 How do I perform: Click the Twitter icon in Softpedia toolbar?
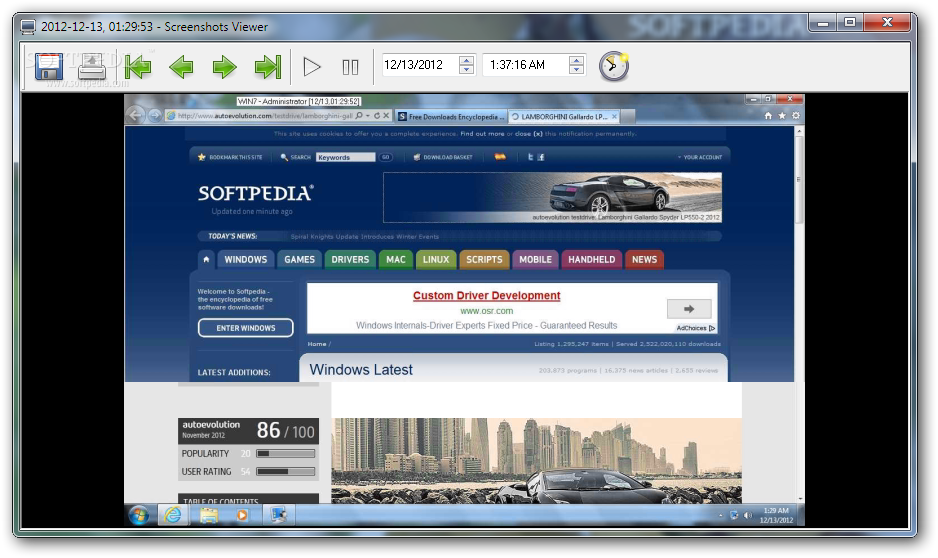tap(530, 157)
